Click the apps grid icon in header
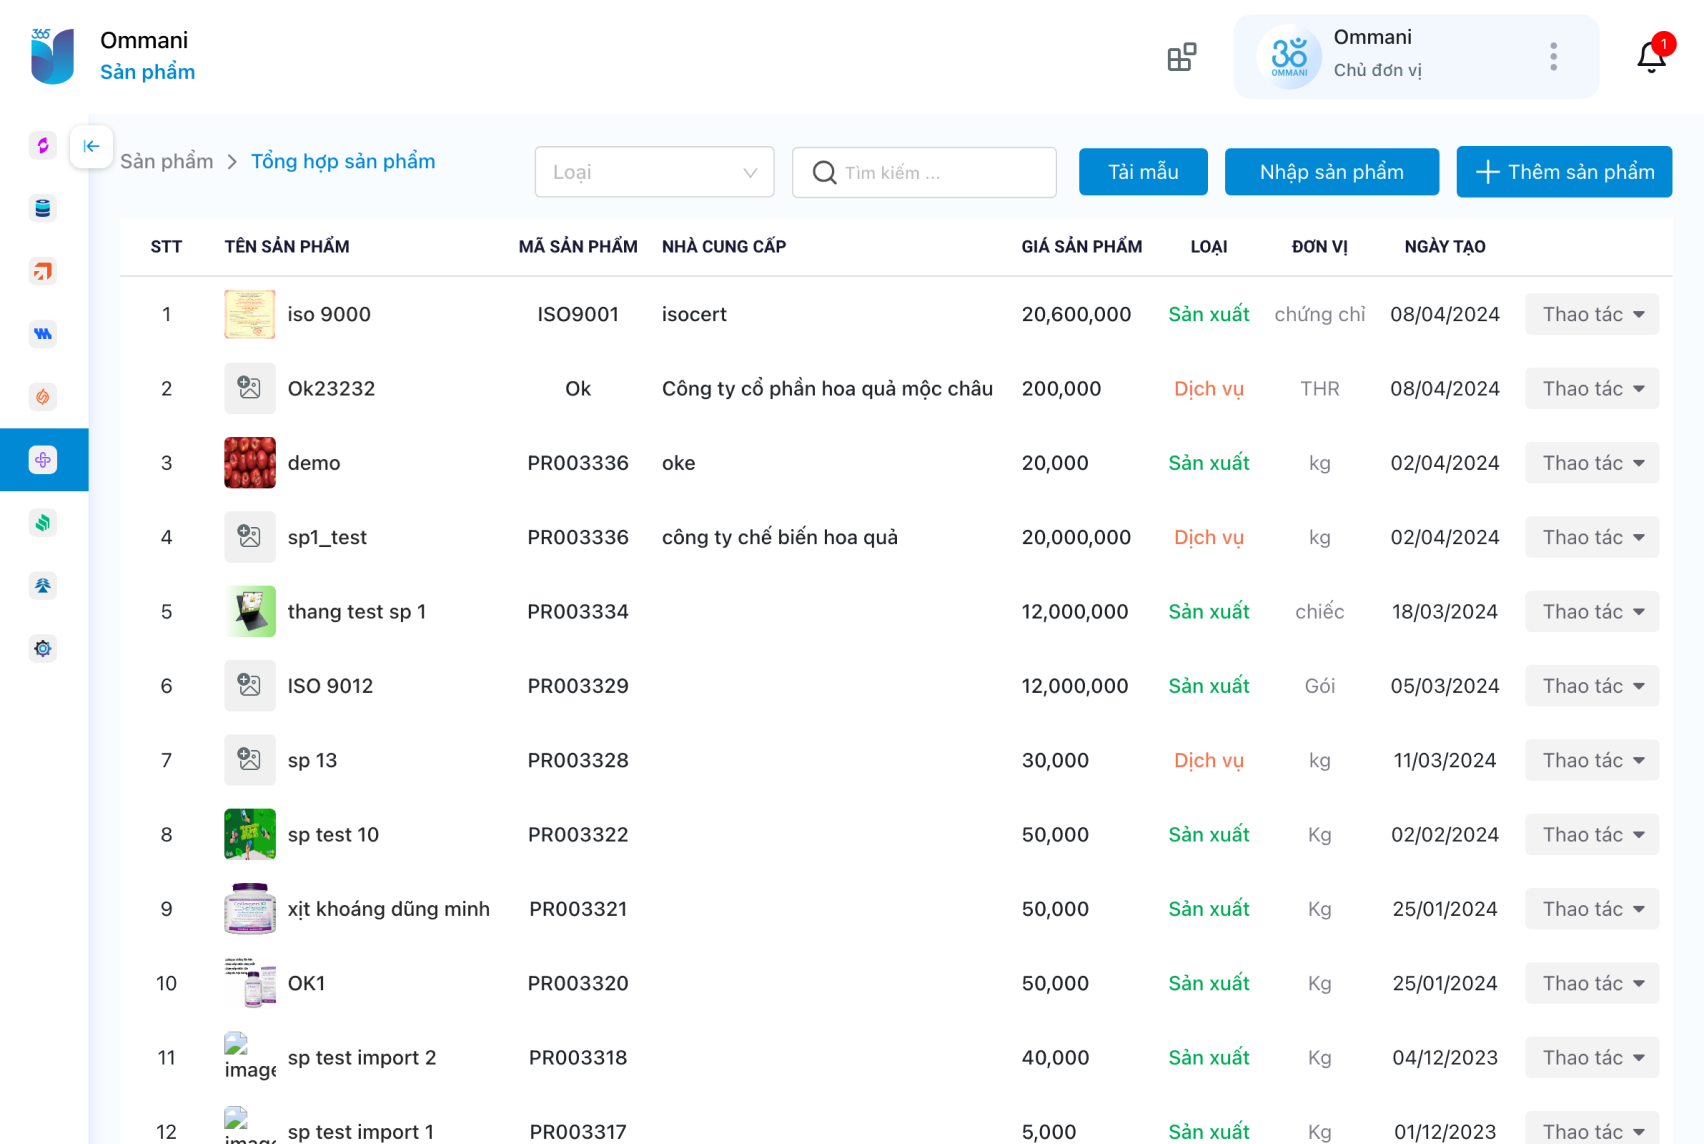 click(1181, 57)
